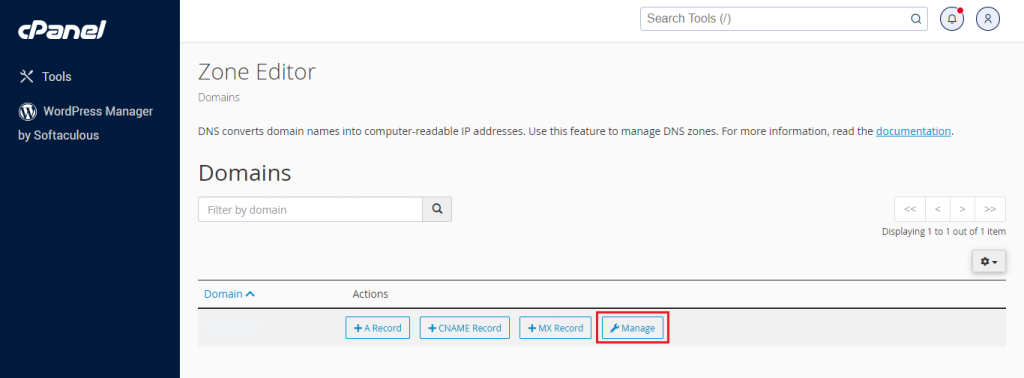The height and width of the screenshot is (378, 1024).
Task: Click the Actions column header
Action: point(370,294)
